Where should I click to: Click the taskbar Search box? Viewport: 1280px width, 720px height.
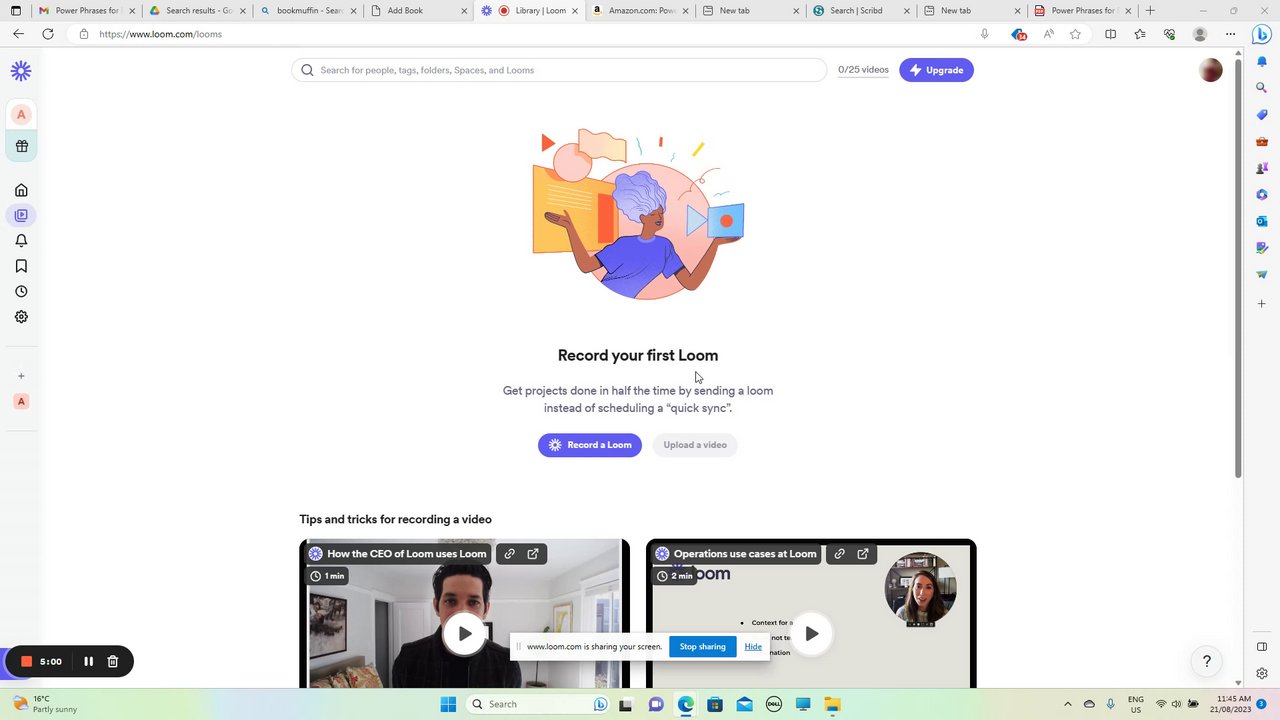(540, 704)
